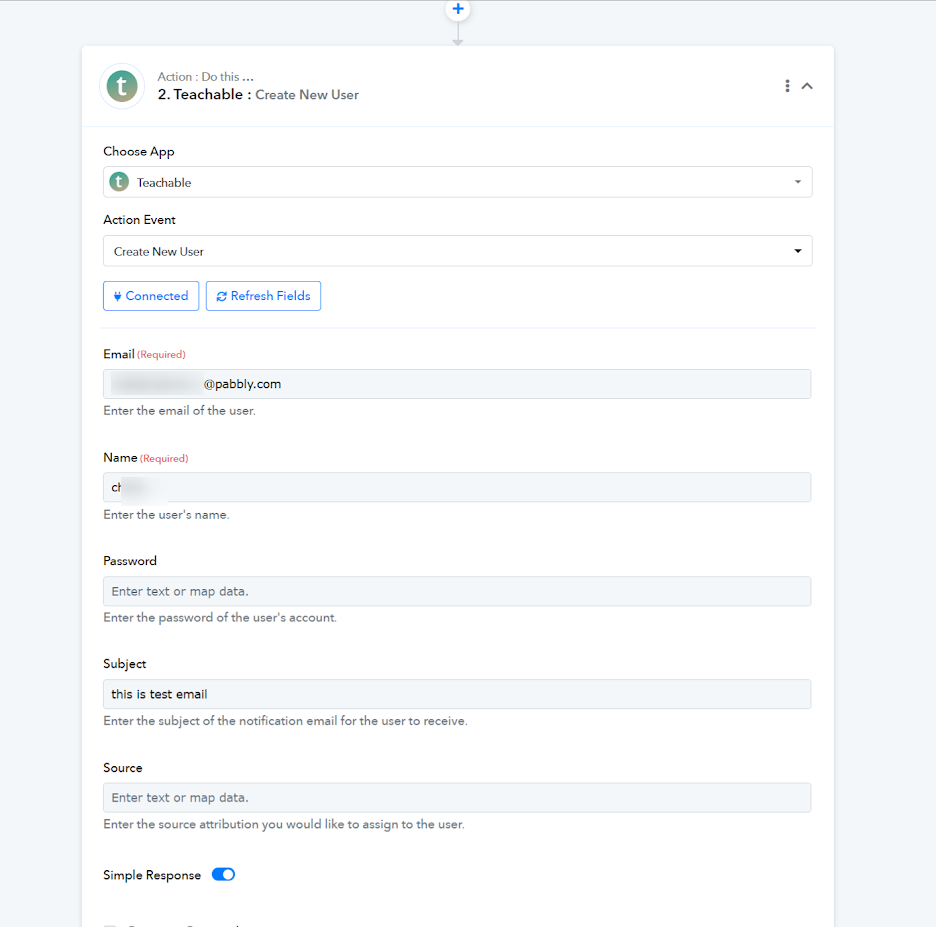This screenshot has height=927, width=936.
Task: Click the refresh icon on Refresh Fields
Action: pyautogui.click(x=221, y=296)
